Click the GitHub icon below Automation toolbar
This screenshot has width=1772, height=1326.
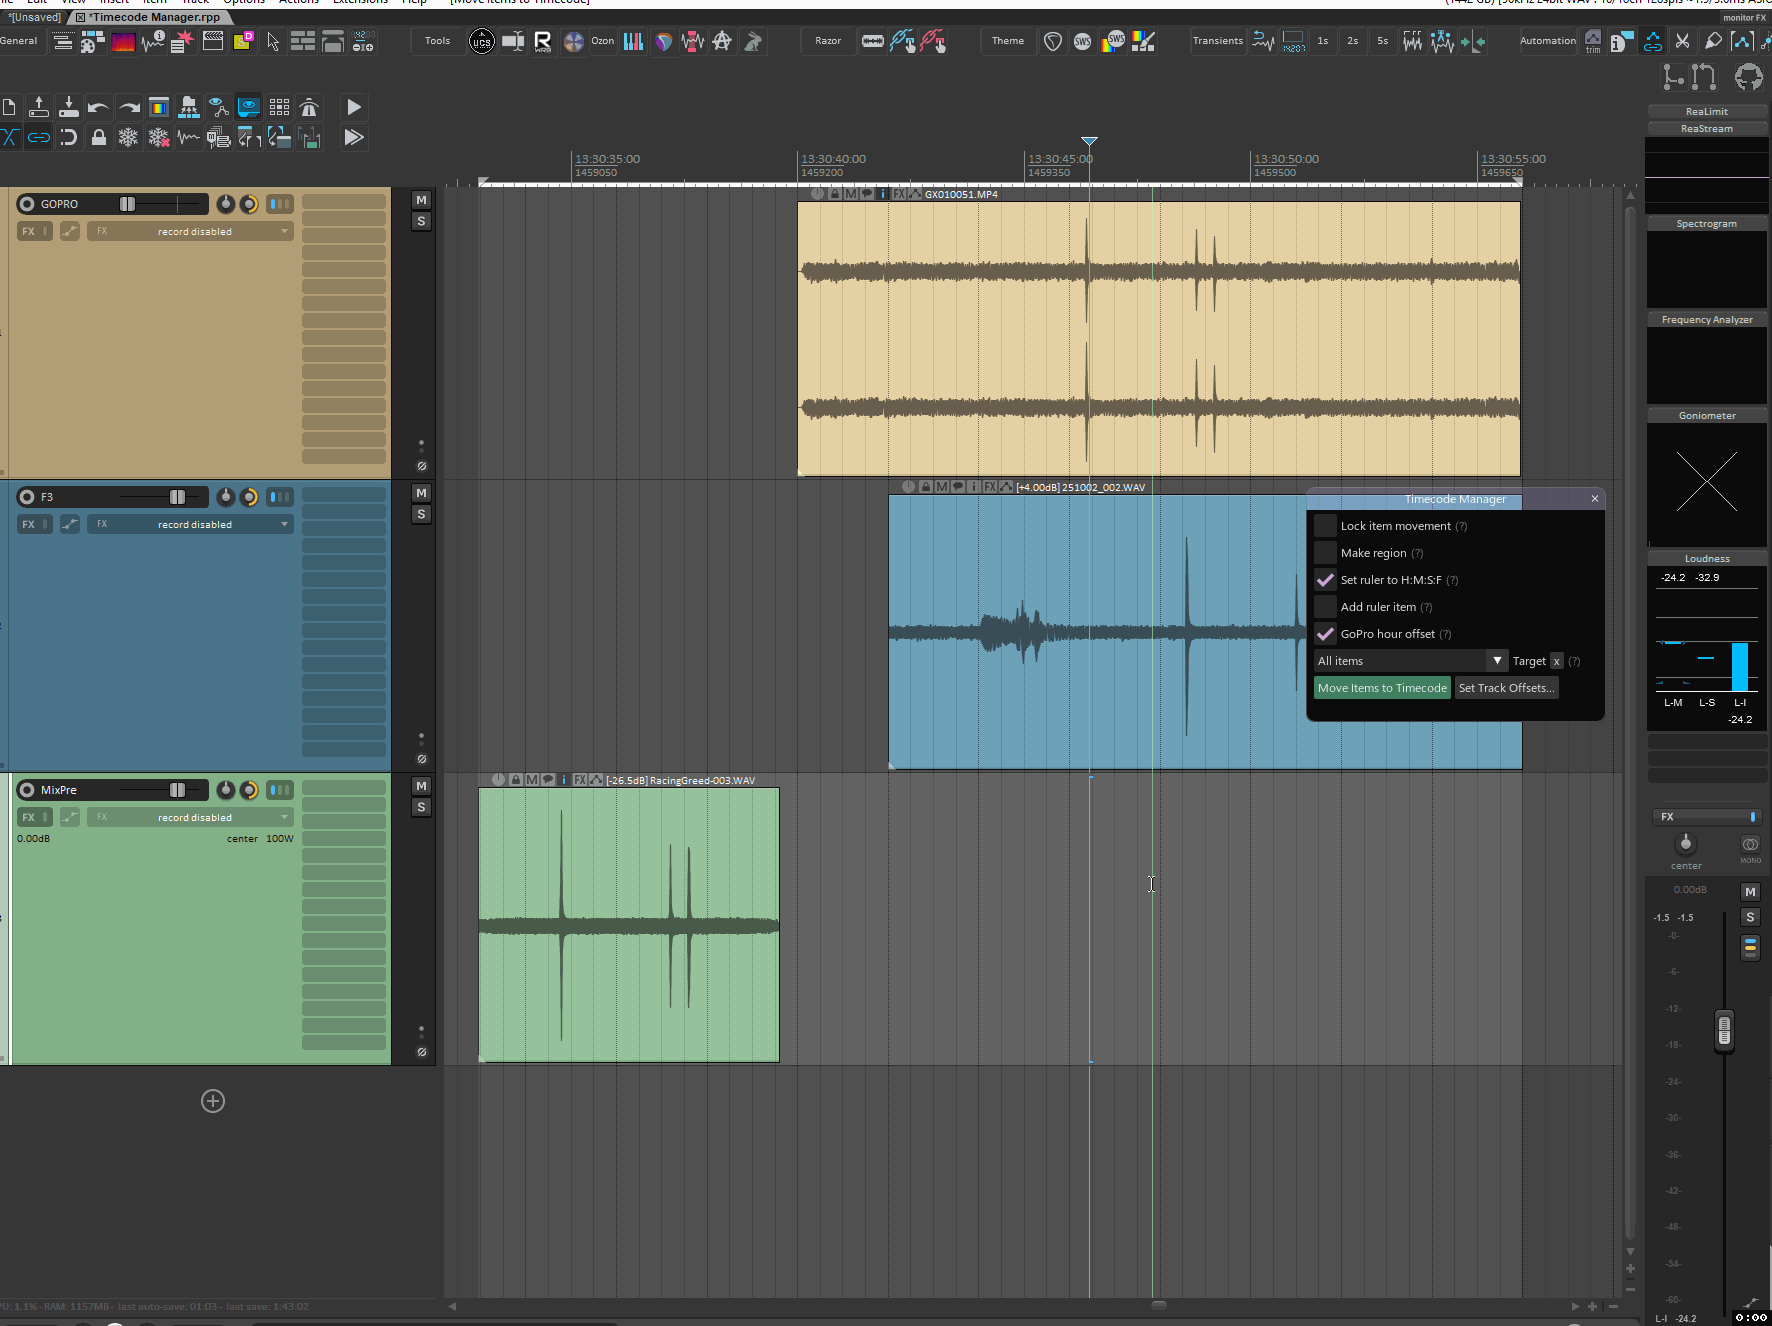(x=1748, y=77)
